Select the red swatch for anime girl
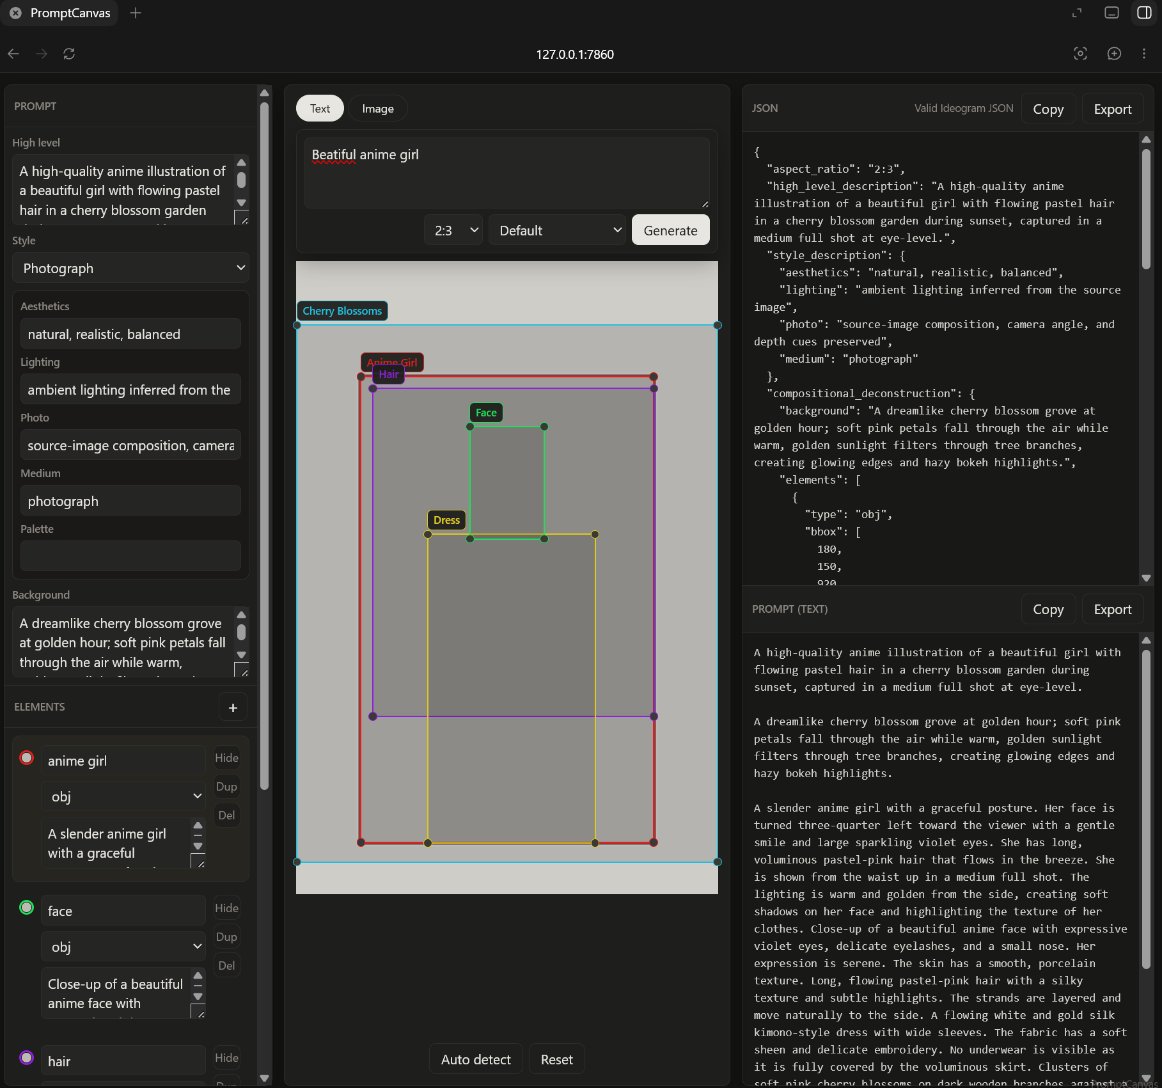 click(27, 757)
